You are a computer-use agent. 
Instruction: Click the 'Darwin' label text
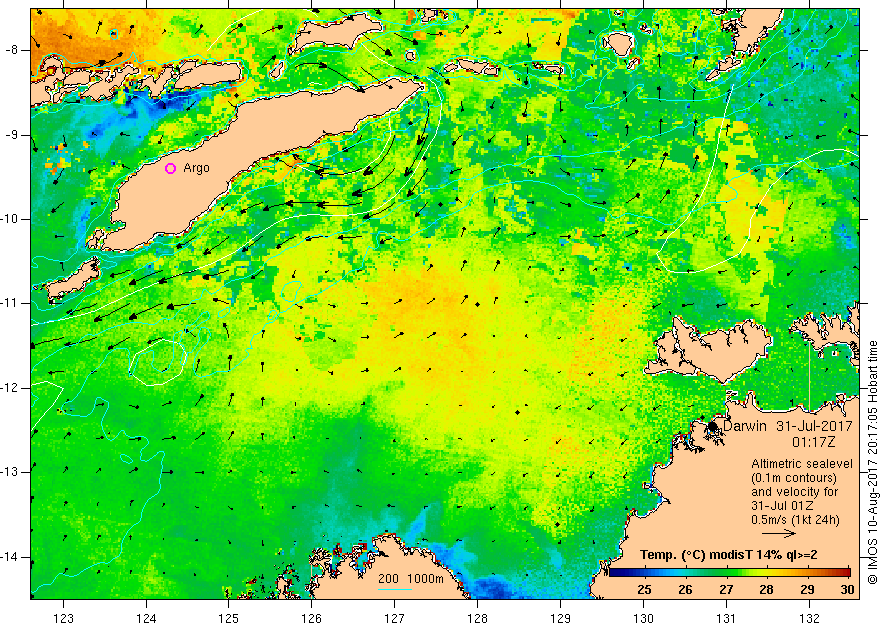(745, 426)
